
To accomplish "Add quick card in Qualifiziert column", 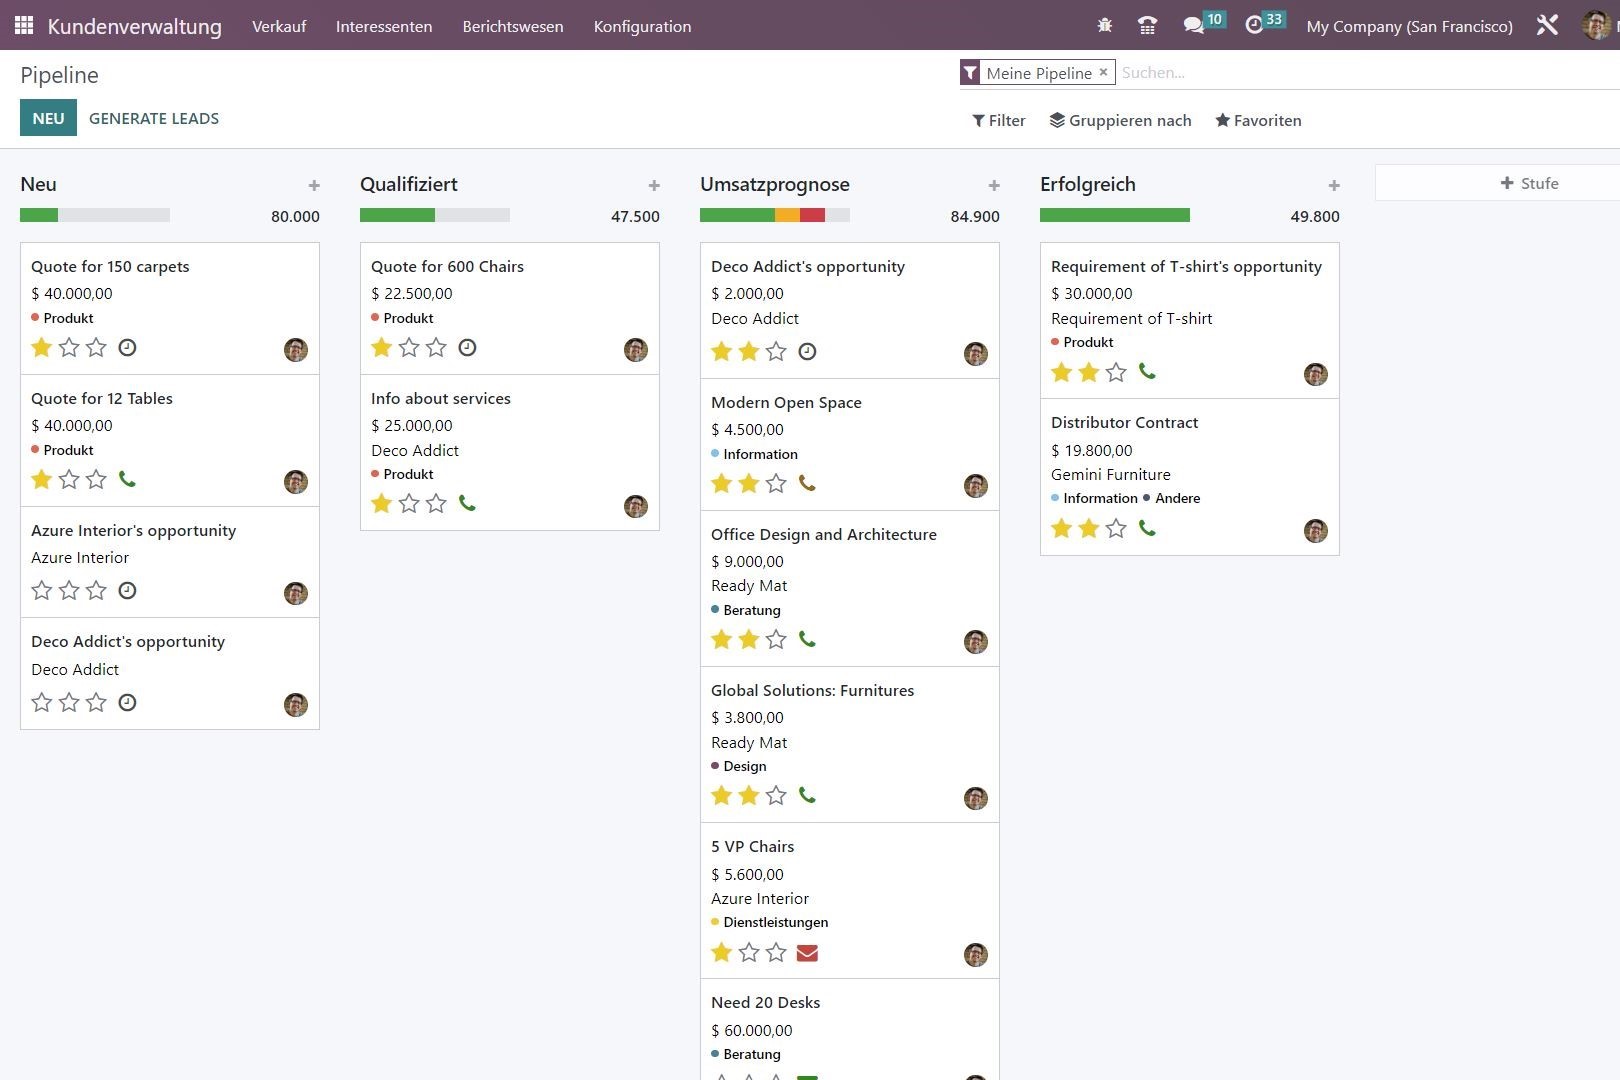I will coord(654,185).
